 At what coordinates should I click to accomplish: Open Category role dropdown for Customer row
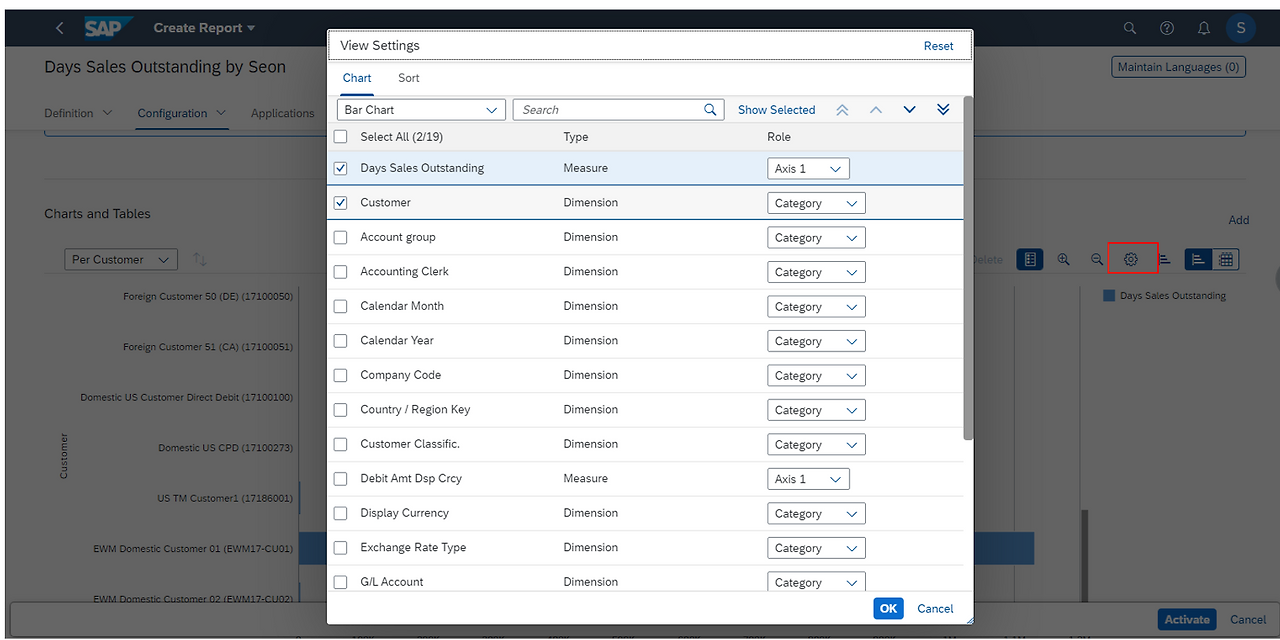(816, 203)
